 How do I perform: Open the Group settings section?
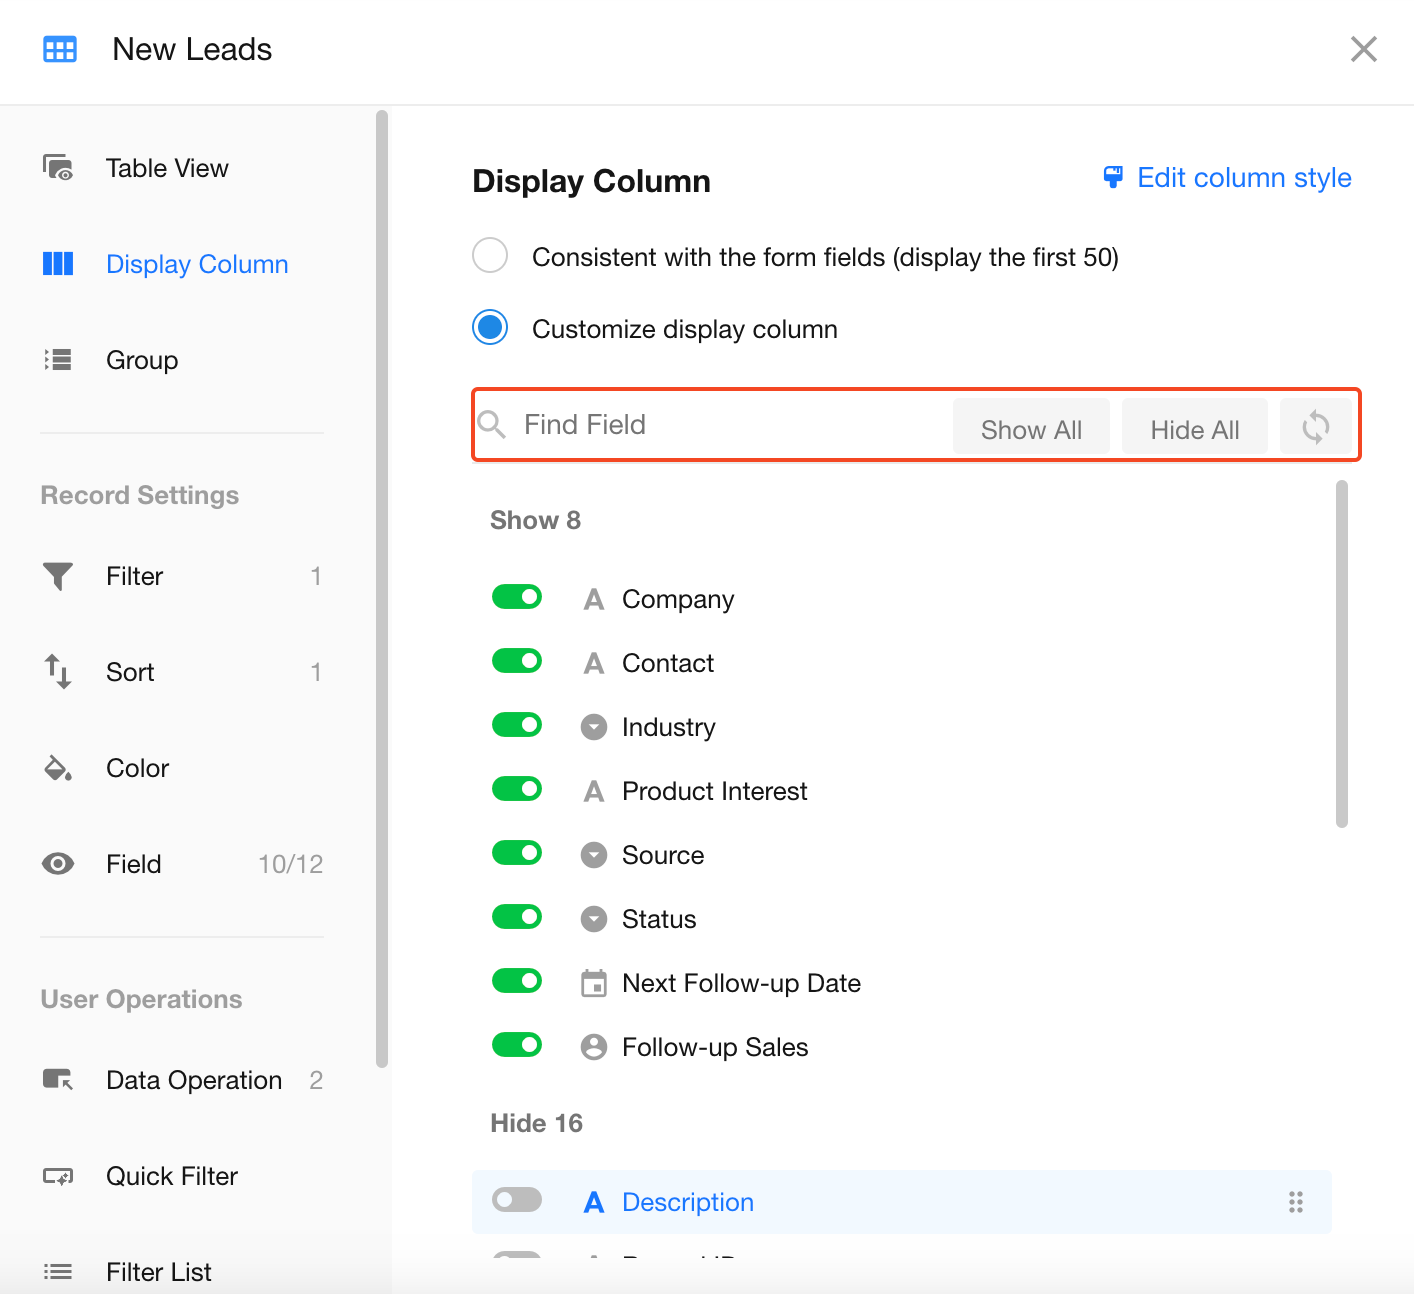click(x=142, y=360)
